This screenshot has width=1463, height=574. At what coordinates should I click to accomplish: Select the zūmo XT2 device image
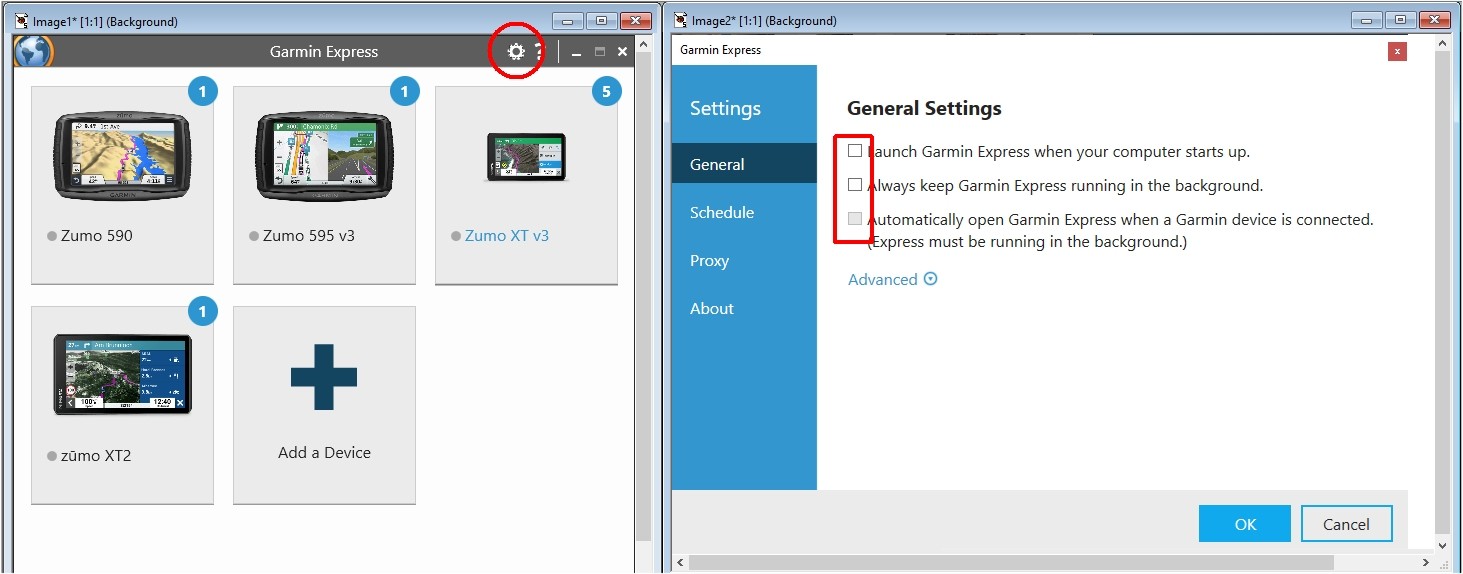pyautogui.click(x=122, y=374)
